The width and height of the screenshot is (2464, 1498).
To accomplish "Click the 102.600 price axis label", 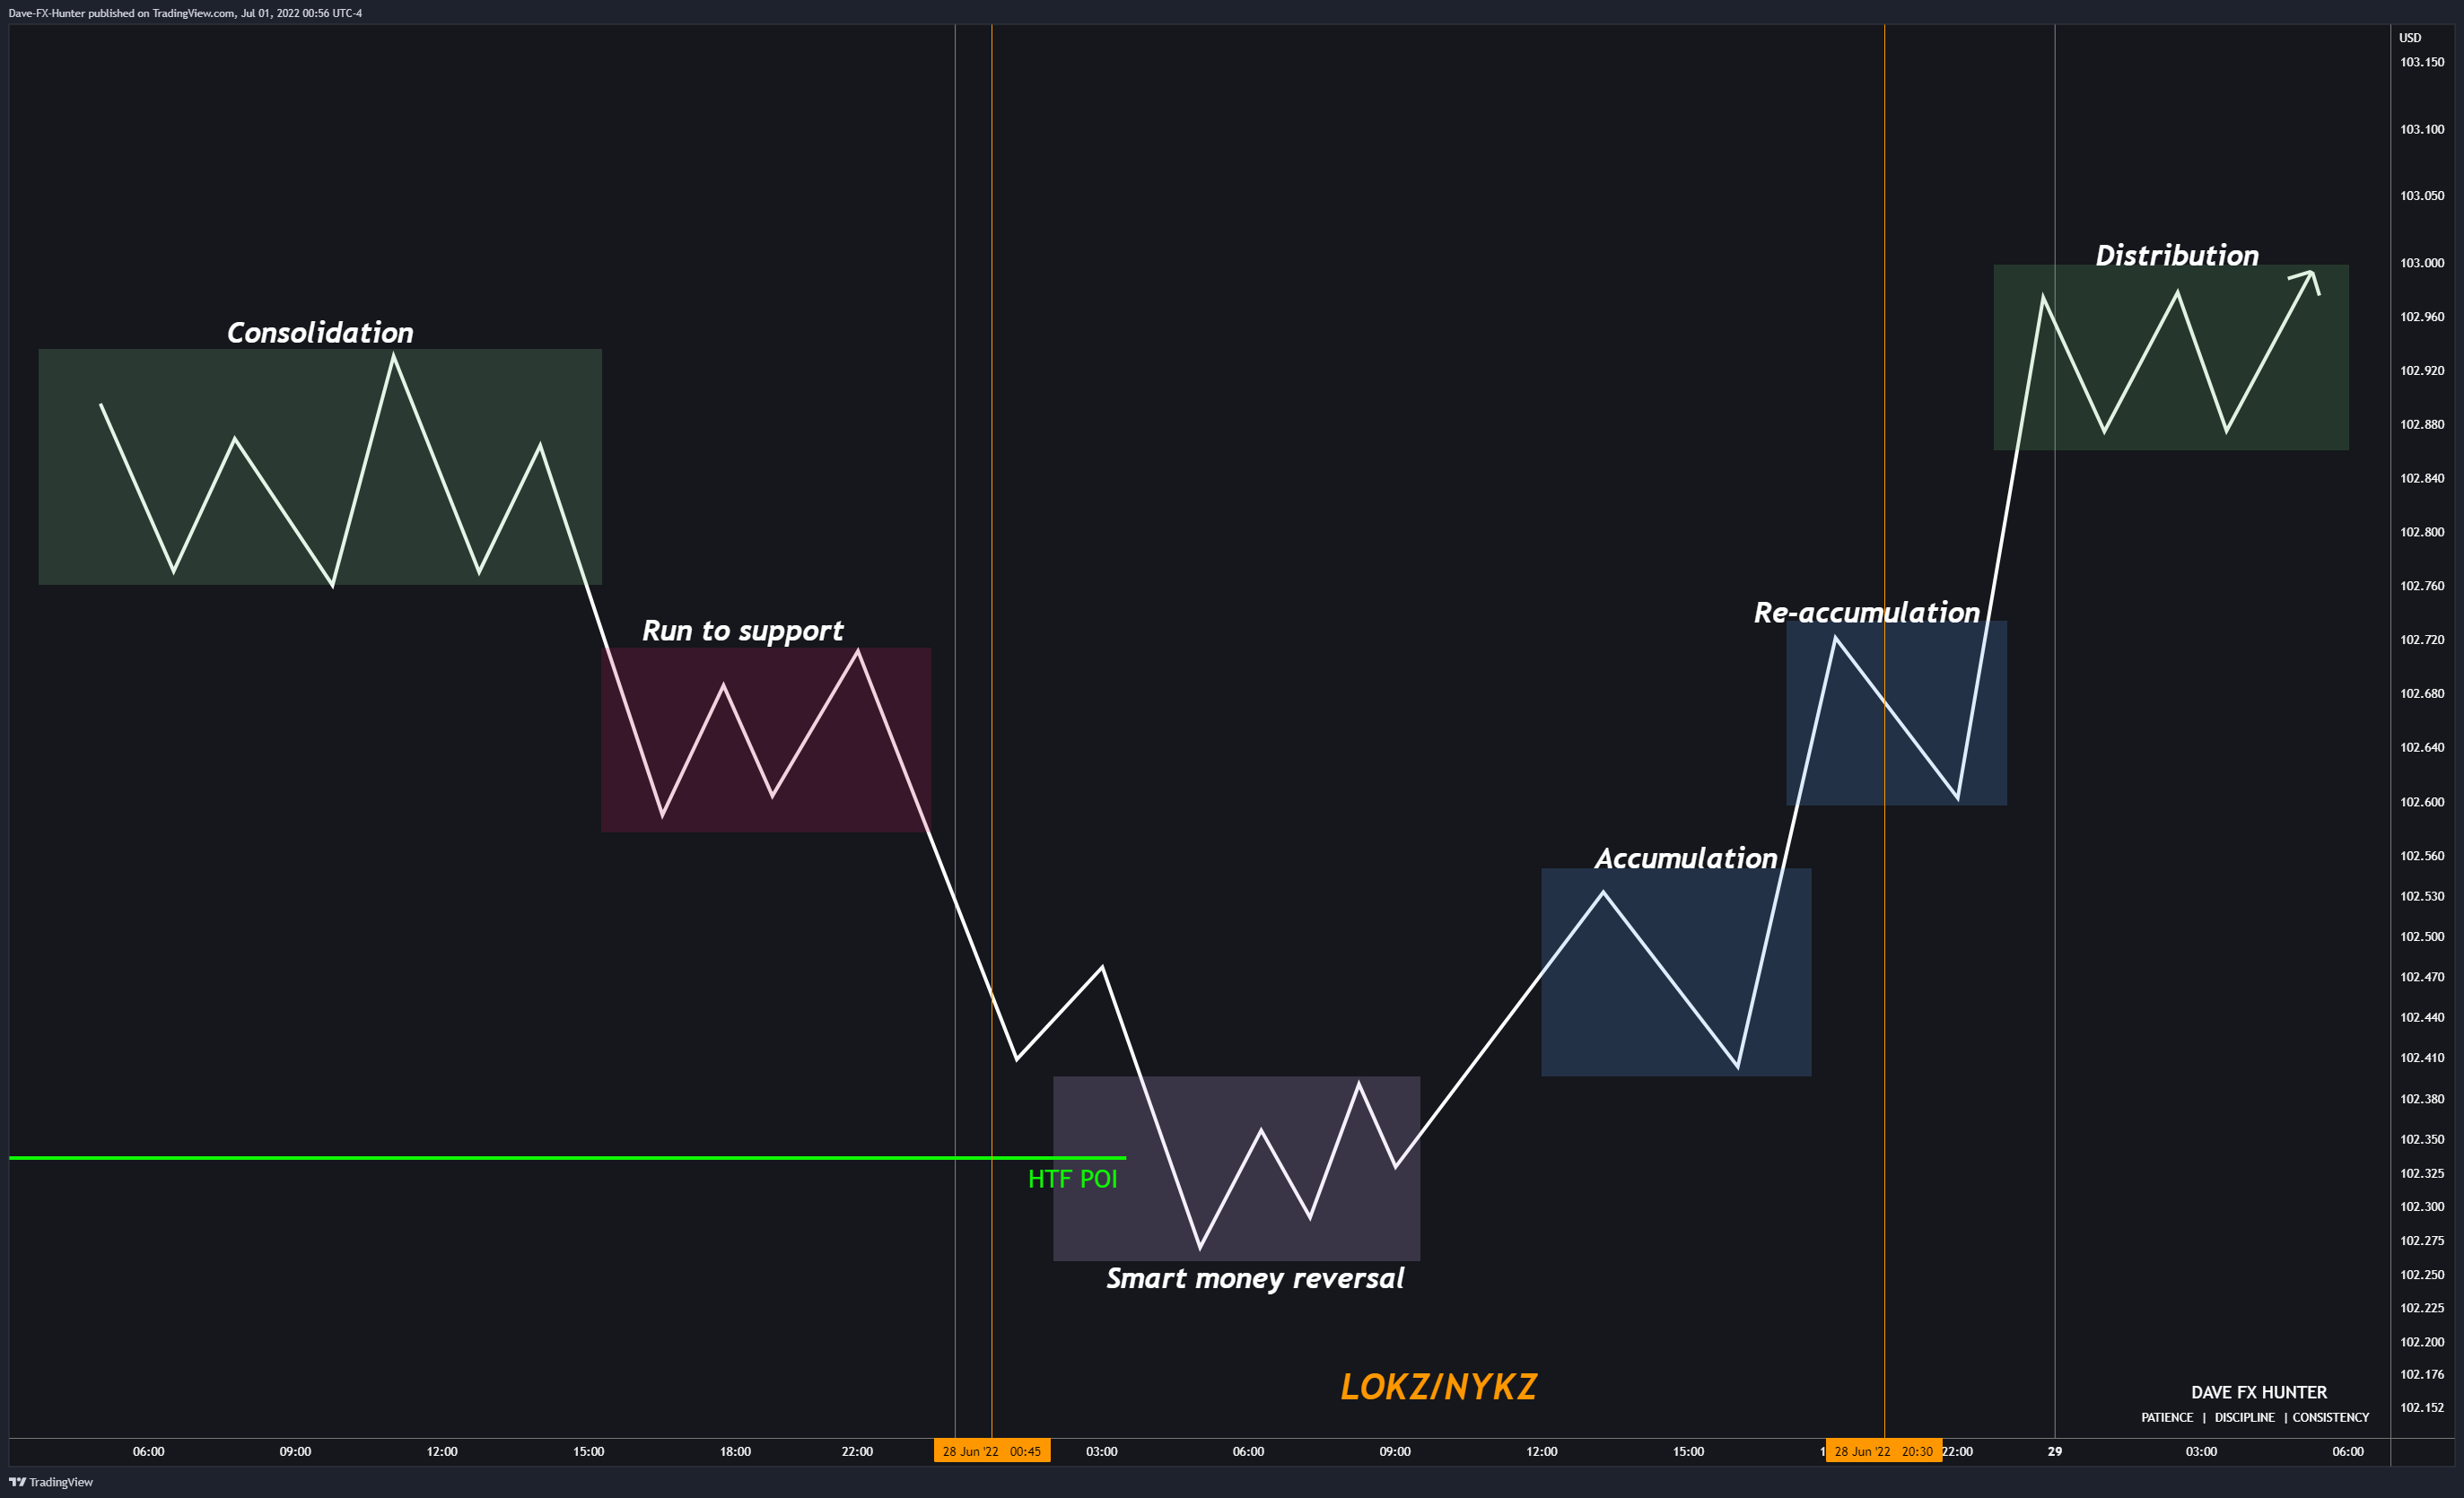I will [2422, 802].
